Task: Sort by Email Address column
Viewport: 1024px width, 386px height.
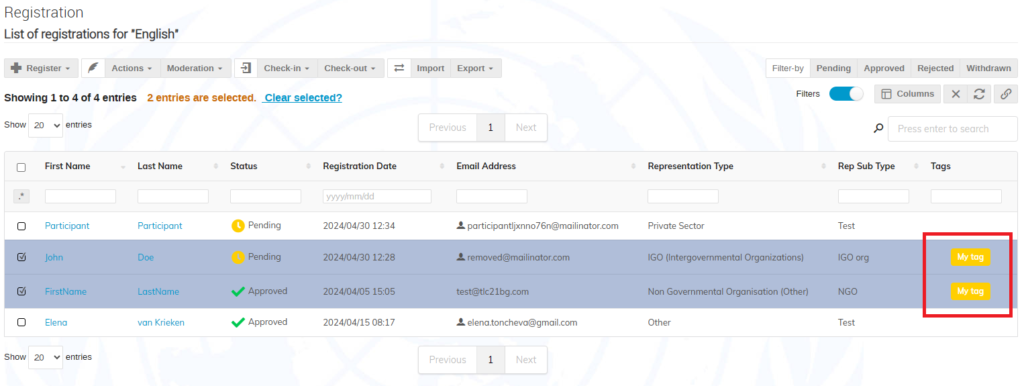Action: click(486, 167)
